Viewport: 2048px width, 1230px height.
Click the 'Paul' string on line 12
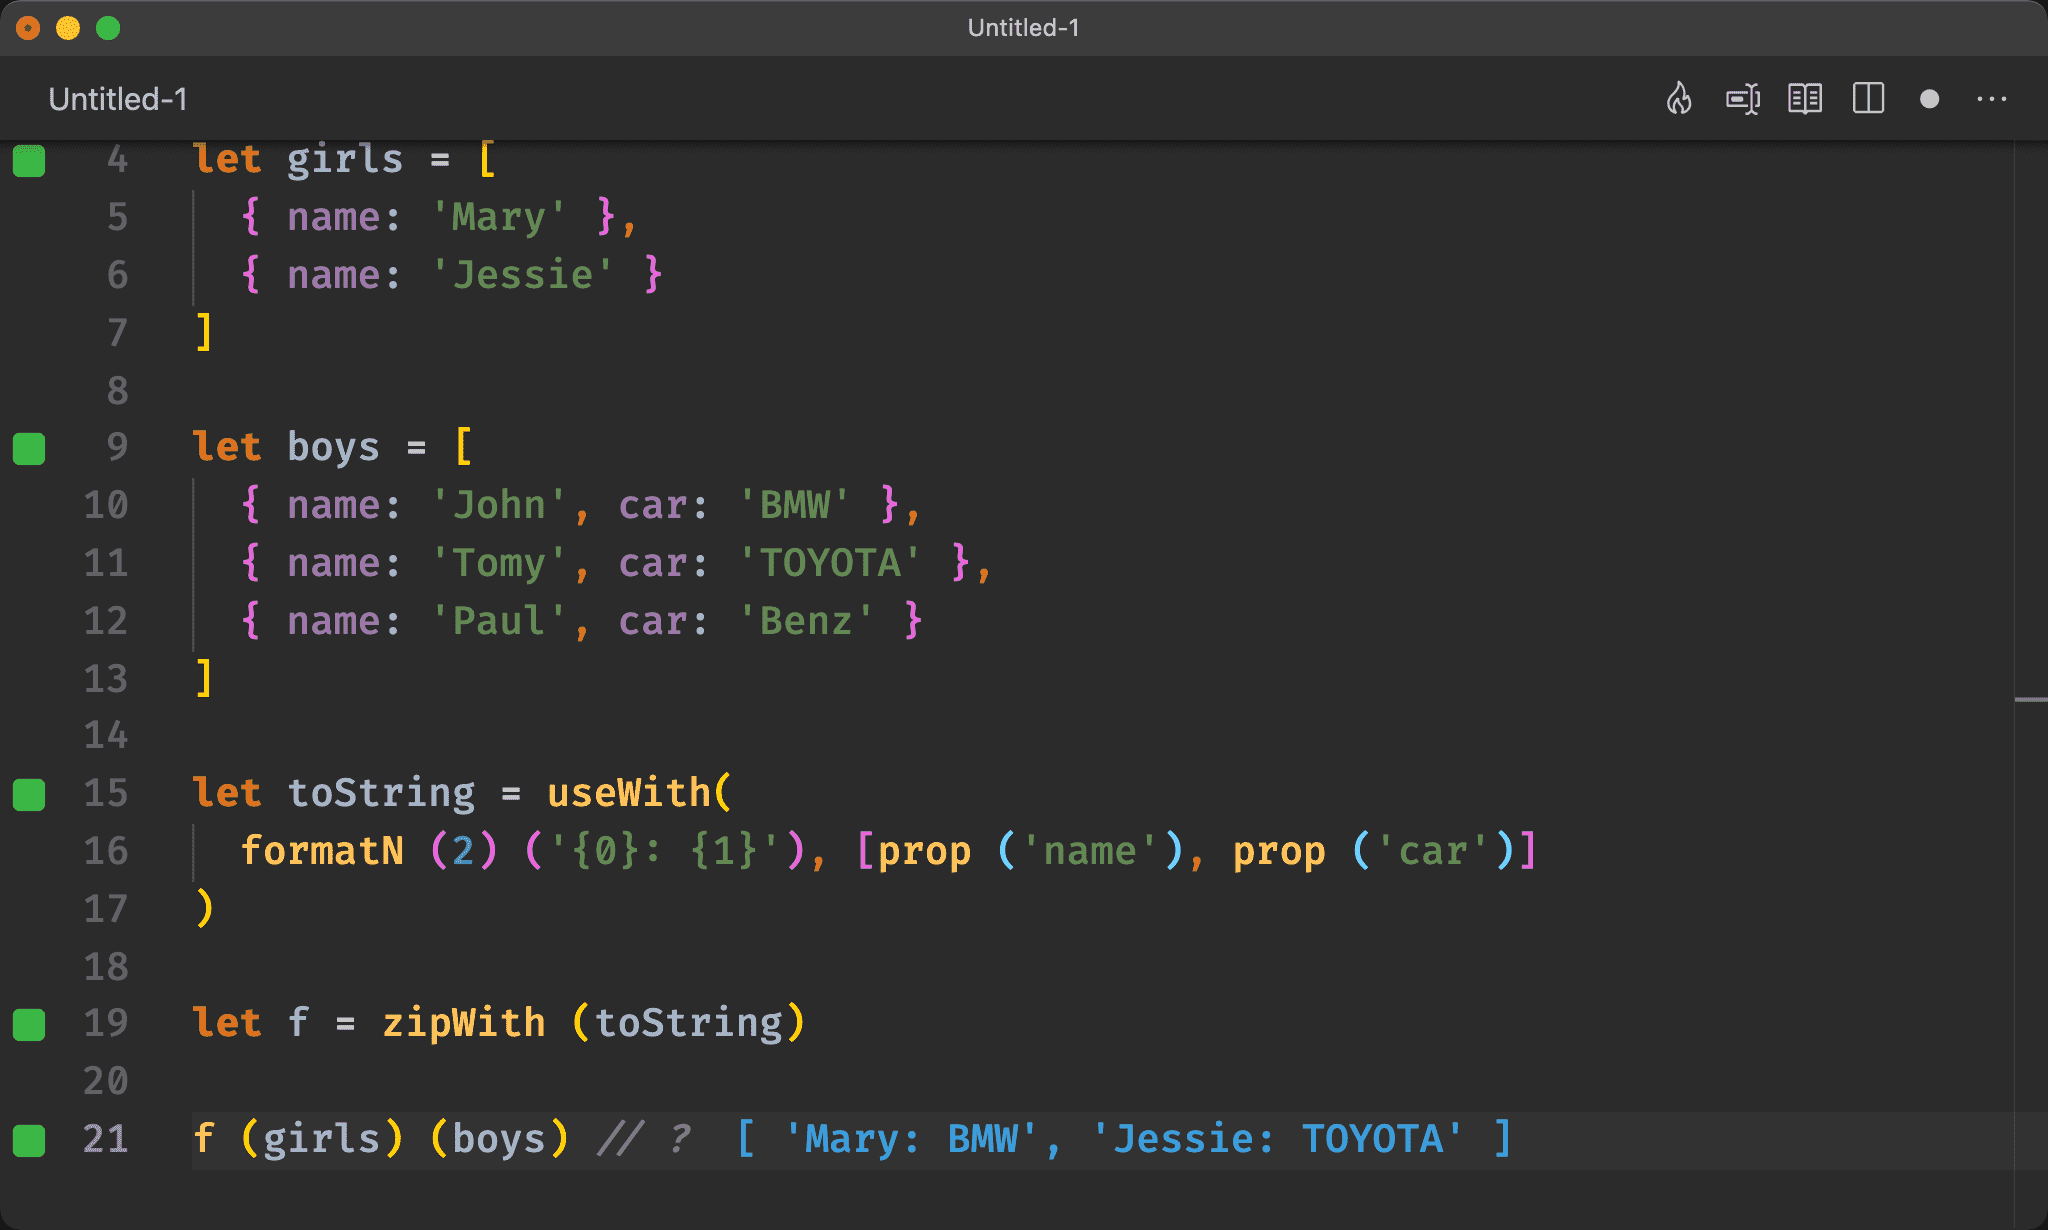pyautogui.click(x=499, y=621)
